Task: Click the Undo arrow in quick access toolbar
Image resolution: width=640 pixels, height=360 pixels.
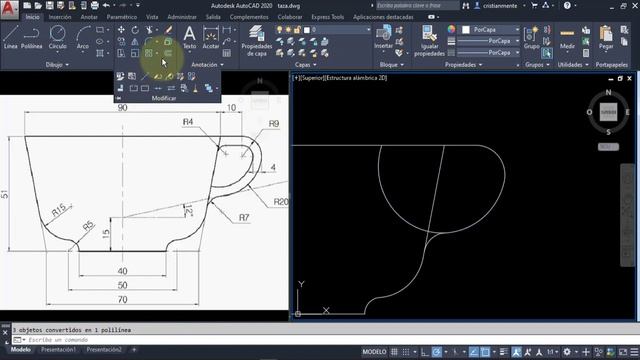Action: tap(106, 5)
